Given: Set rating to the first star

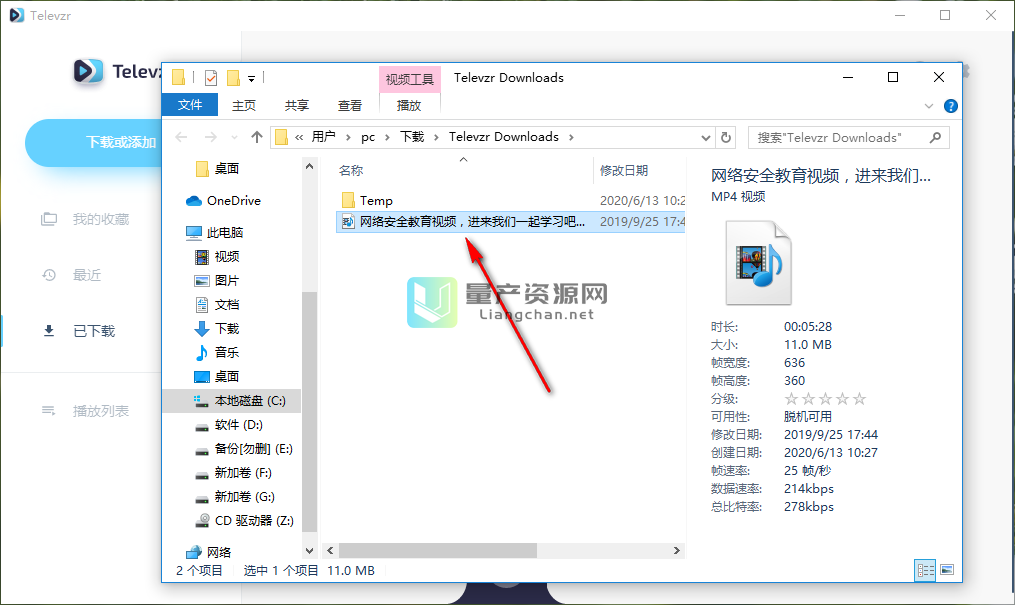Looking at the screenshot, I should point(791,399).
